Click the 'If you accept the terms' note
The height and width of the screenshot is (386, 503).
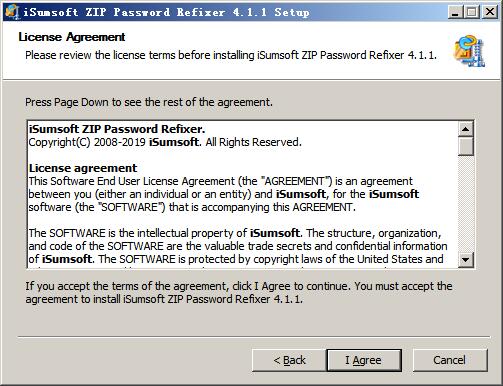tap(239, 293)
